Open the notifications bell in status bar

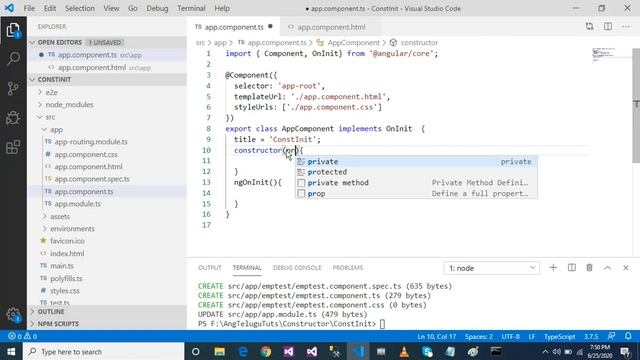pos(628,336)
